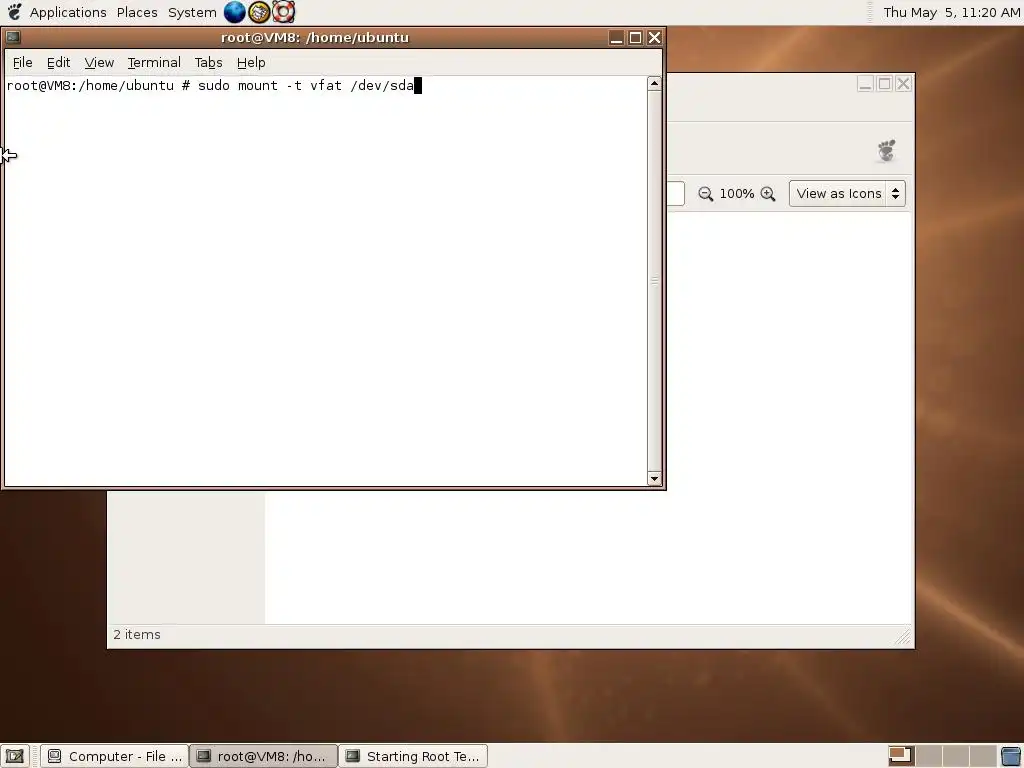Viewport: 1024px width, 768px height.
Task: Click the GNOME foot throbber in file browser
Action: [x=886, y=151]
